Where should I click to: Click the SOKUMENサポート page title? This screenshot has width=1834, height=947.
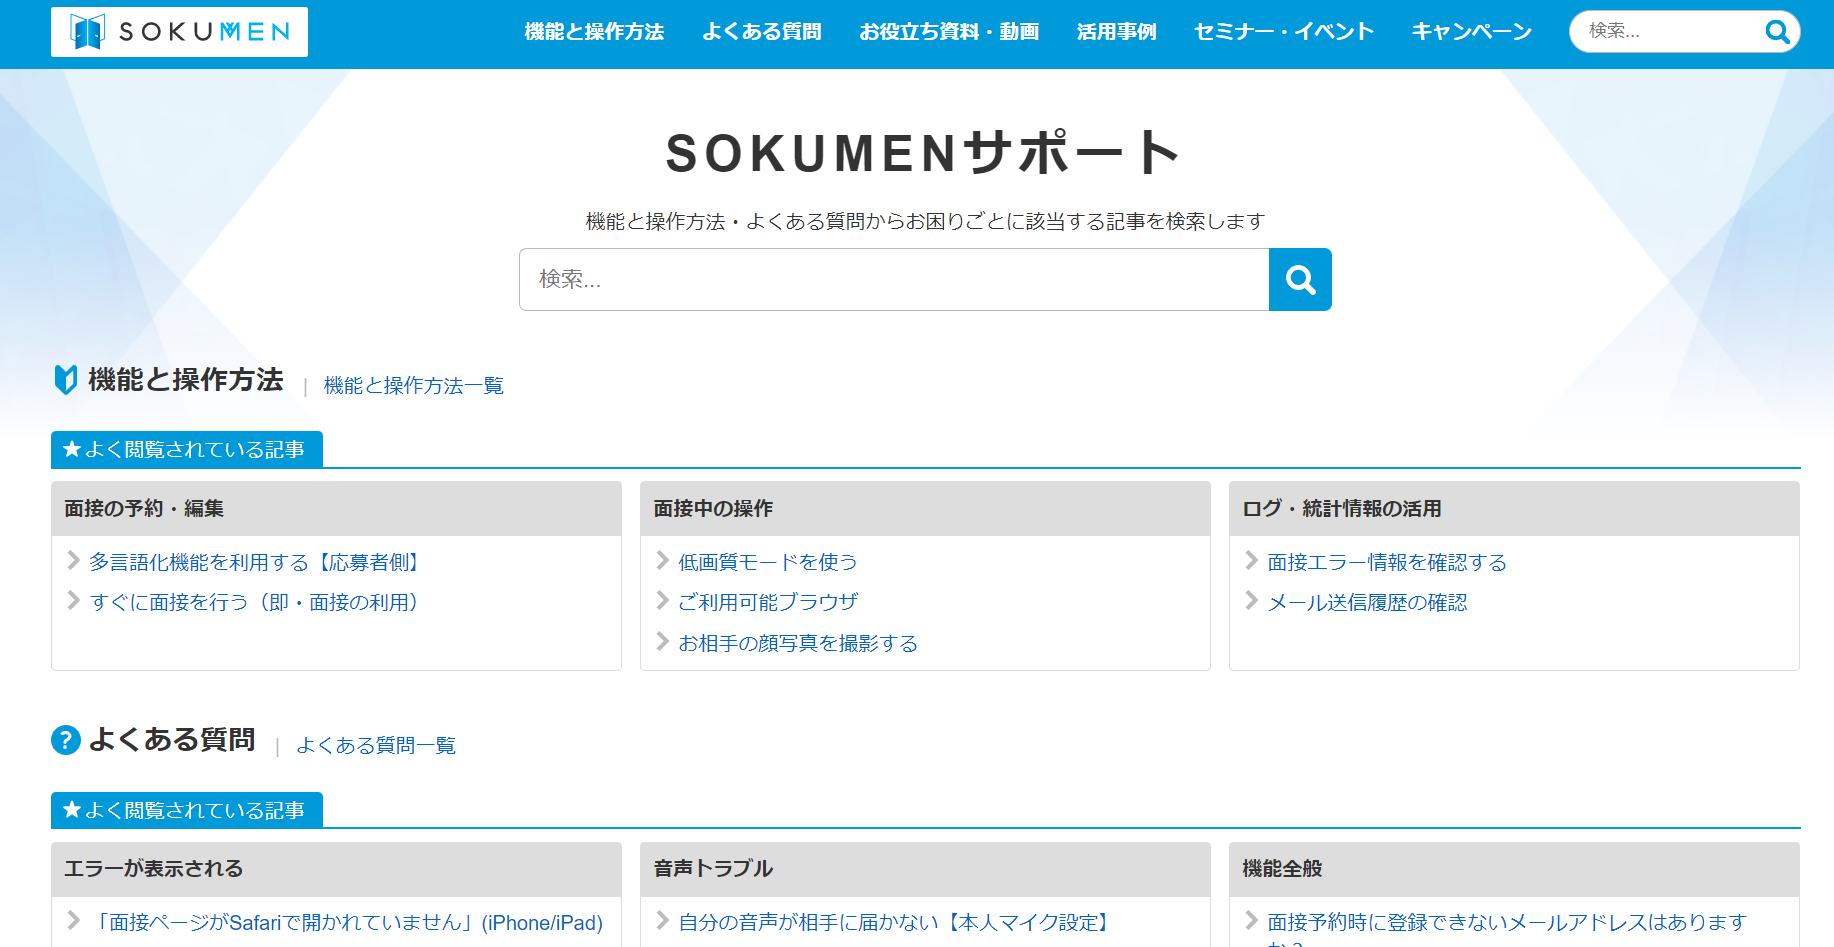(924, 153)
